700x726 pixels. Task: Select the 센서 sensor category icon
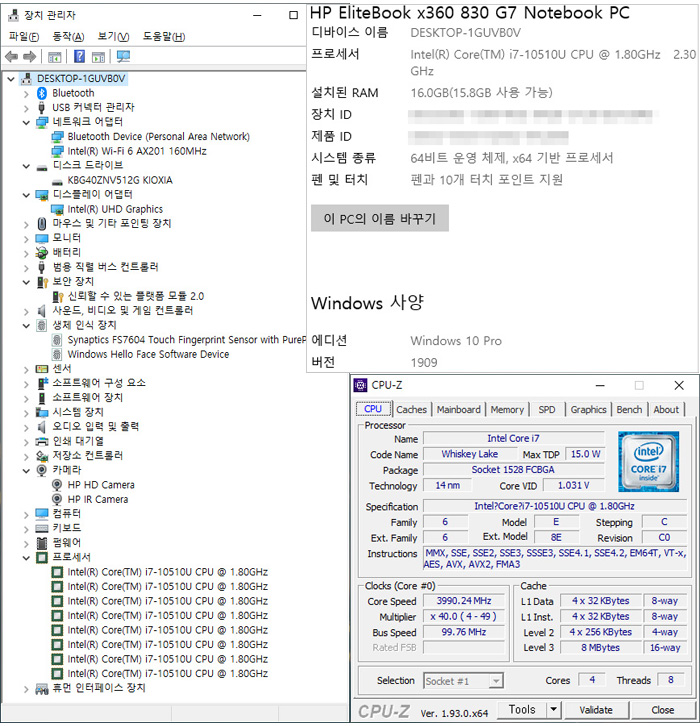pyautogui.click(x=42, y=369)
